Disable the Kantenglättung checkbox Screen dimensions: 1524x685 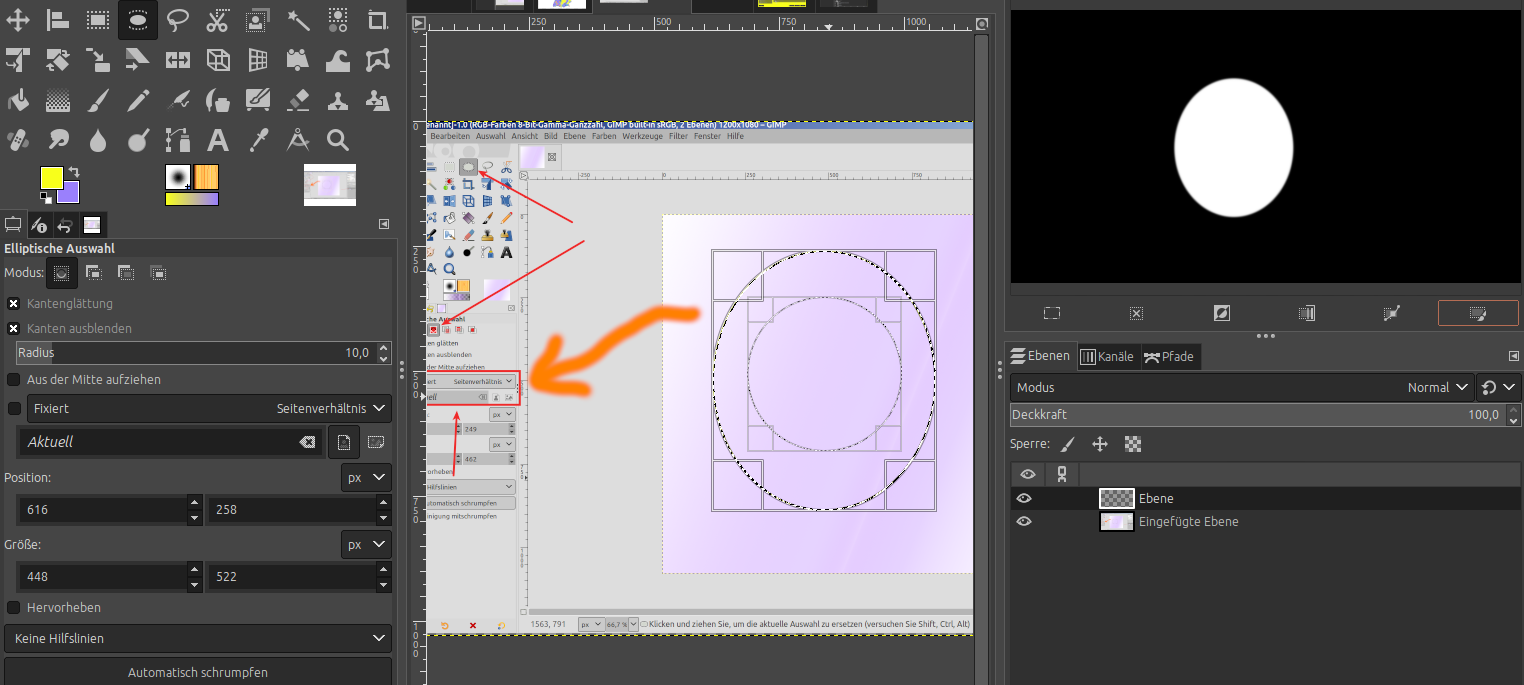coord(14,303)
